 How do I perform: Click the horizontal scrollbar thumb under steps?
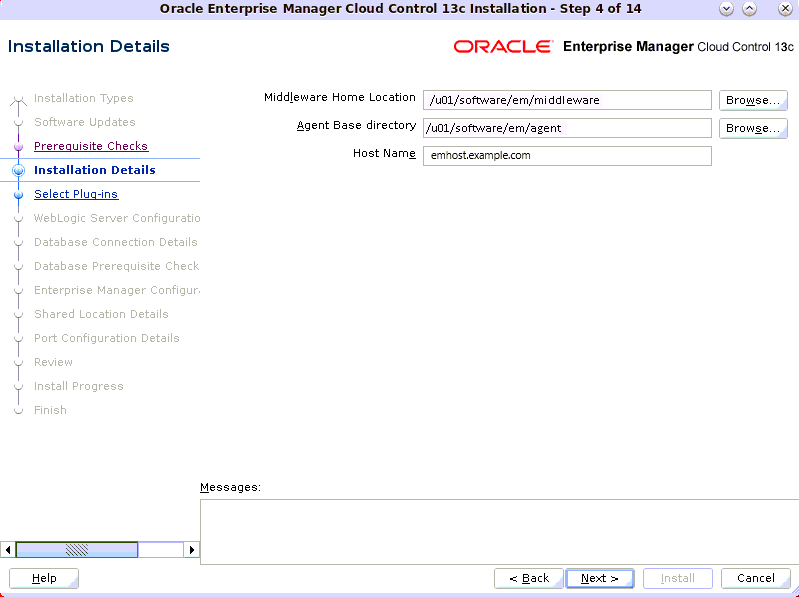click(x=76, y=550)
